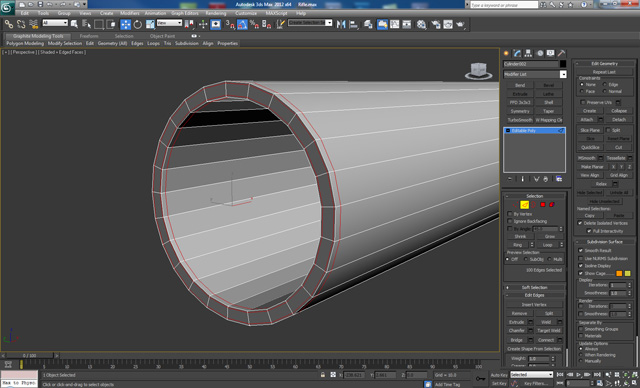Toggle Pin Stack icon below modifier stack

pos(510,179)
